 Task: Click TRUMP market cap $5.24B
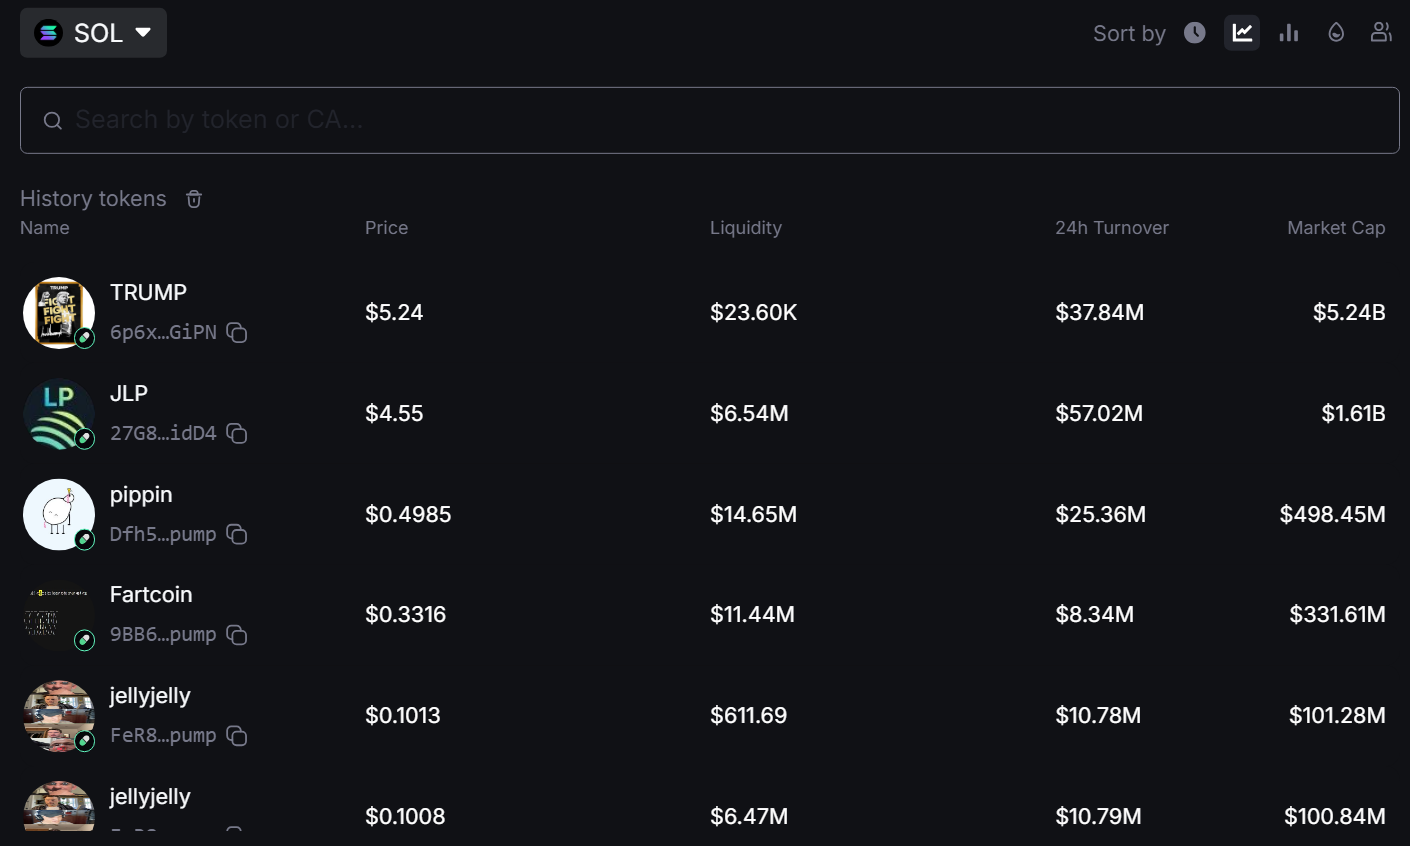[1349, 313]
